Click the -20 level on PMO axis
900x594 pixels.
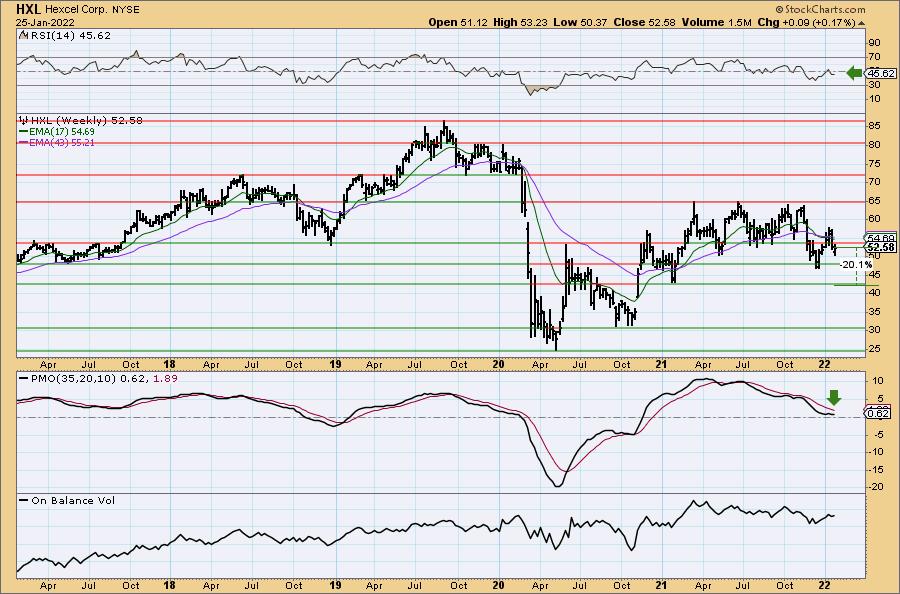pyautogui.click(x=875, y=487)
